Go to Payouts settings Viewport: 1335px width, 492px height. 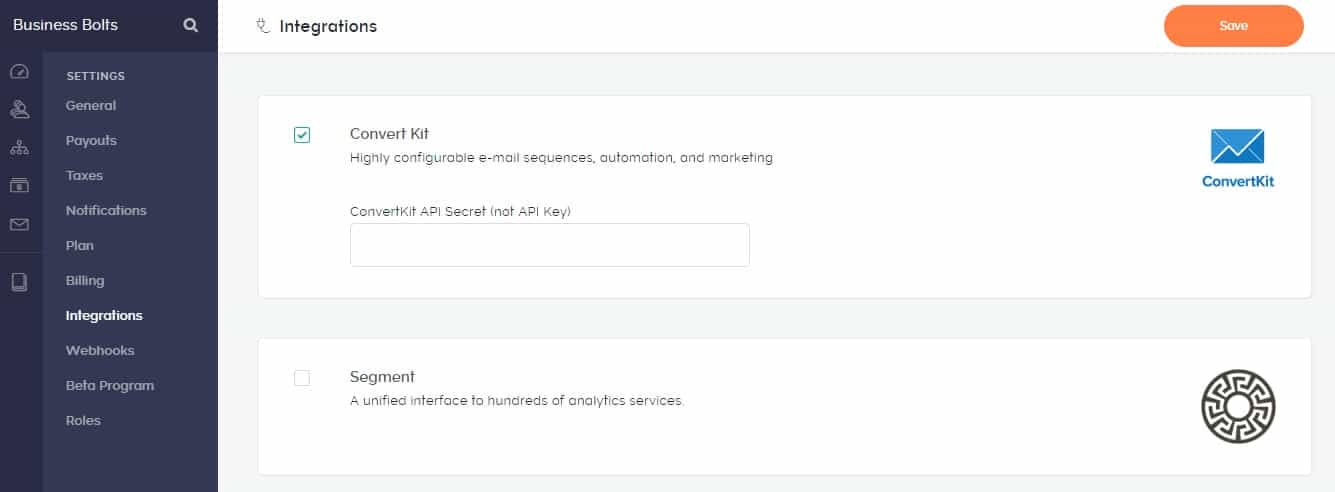[x=91, y=141]
